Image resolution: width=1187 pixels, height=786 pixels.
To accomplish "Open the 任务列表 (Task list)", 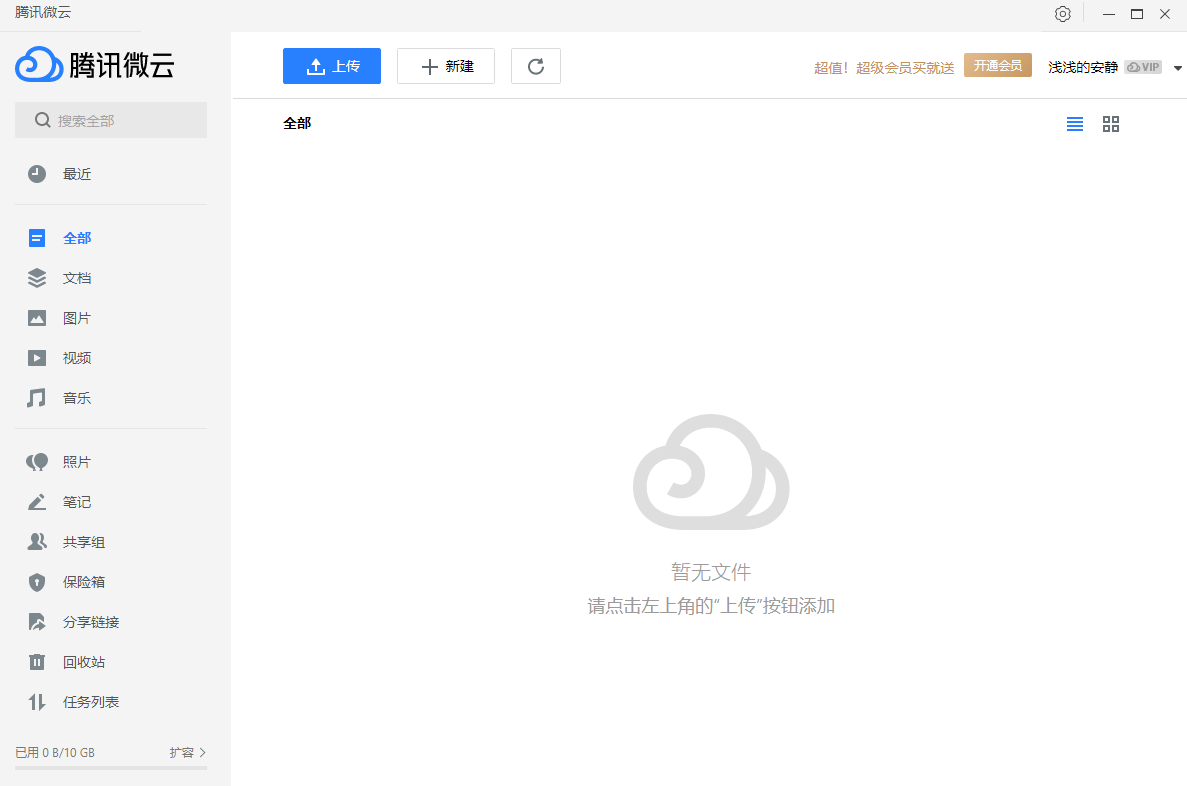I will pyautogui.click(x=89, y=701).
